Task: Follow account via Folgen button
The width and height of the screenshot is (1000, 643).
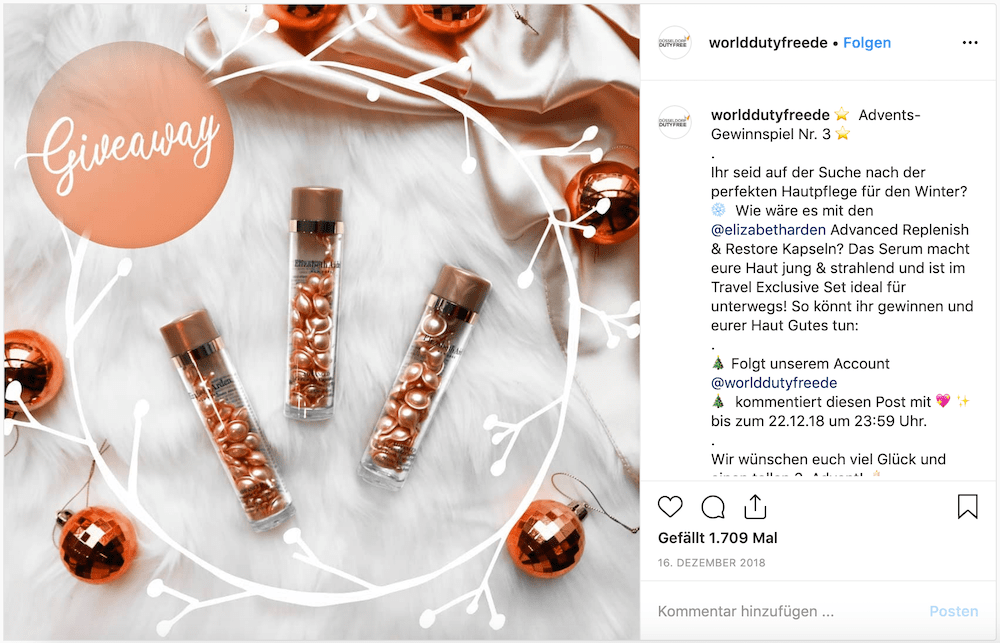Action: coord(867,43)
